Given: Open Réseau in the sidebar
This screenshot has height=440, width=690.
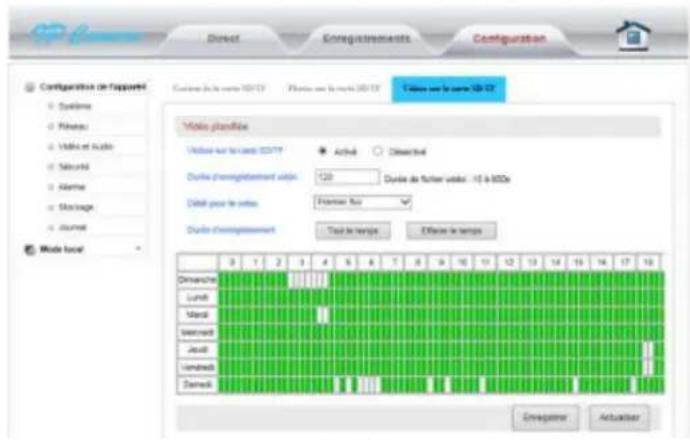Looking at the screenshot, I should pos(73,126).
